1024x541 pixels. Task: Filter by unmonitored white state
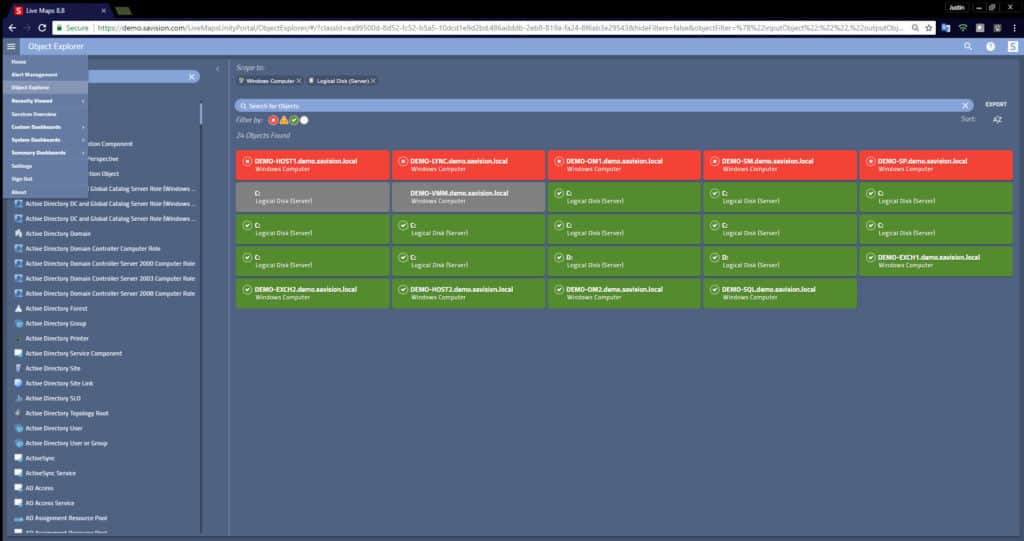304,120
